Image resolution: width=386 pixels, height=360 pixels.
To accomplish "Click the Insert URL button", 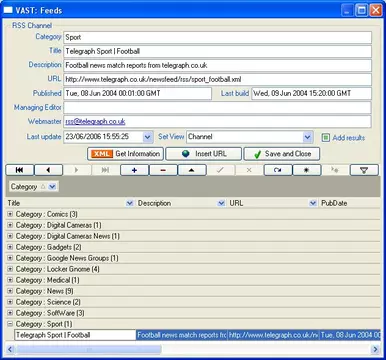I will pyautogui.click(x=204, y=154).
